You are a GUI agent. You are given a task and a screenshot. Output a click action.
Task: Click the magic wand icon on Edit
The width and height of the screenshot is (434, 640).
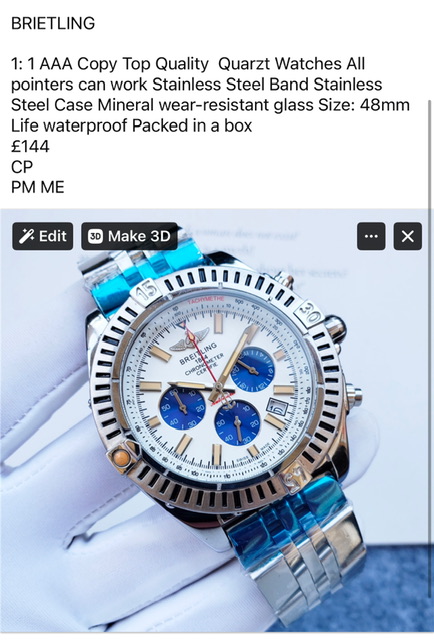[x=26, y=236]
